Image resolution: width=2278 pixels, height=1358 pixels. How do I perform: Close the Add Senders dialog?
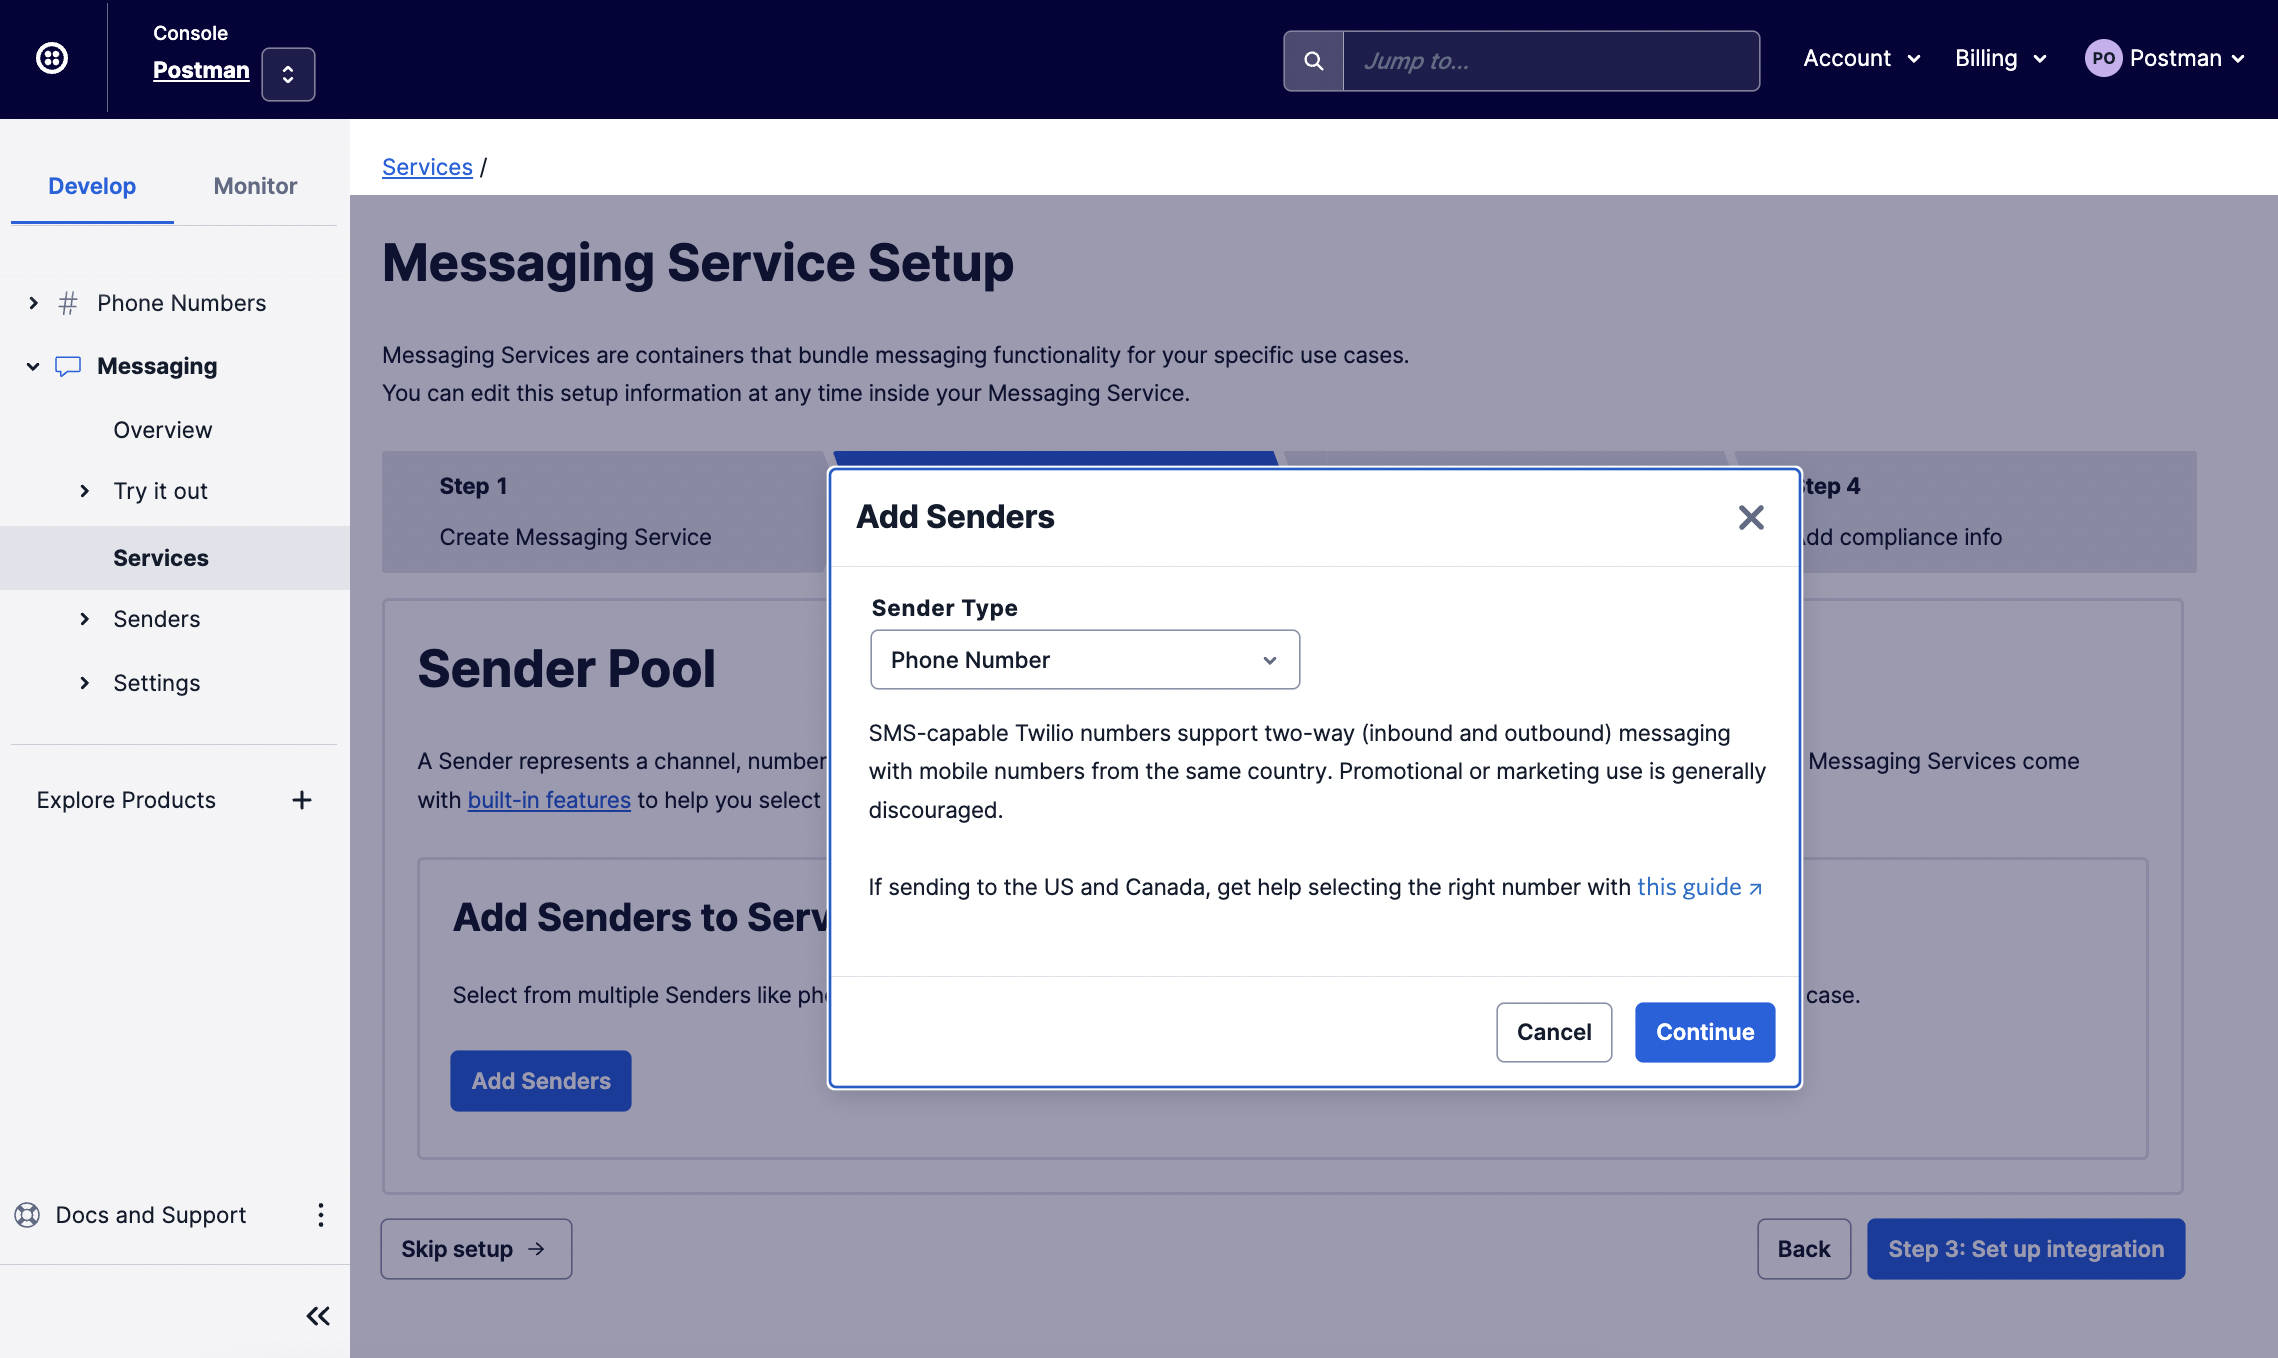coord(1750,517)
